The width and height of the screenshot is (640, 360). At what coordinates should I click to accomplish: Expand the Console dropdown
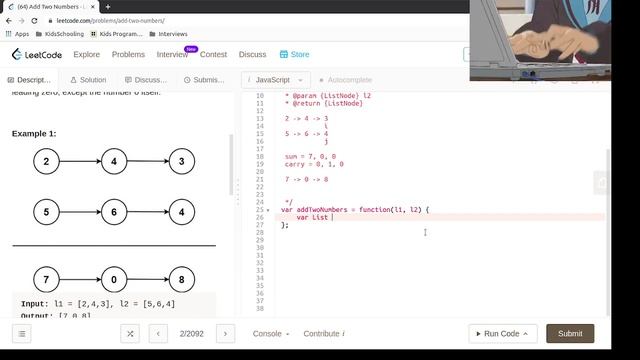(x=271, y=334)
